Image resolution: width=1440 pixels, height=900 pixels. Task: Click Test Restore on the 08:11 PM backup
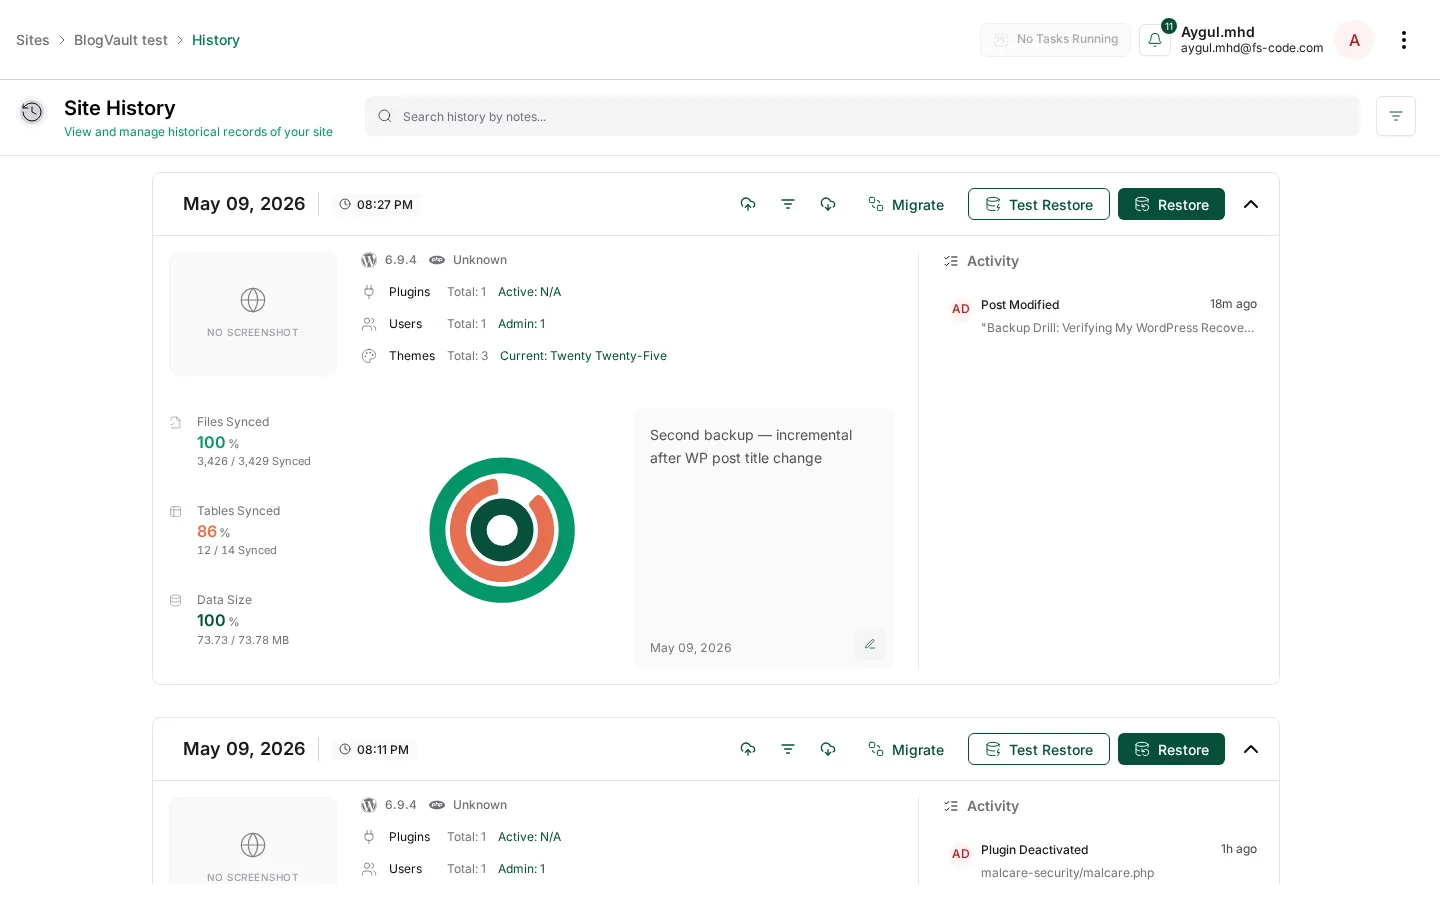tap(1039, 749)
